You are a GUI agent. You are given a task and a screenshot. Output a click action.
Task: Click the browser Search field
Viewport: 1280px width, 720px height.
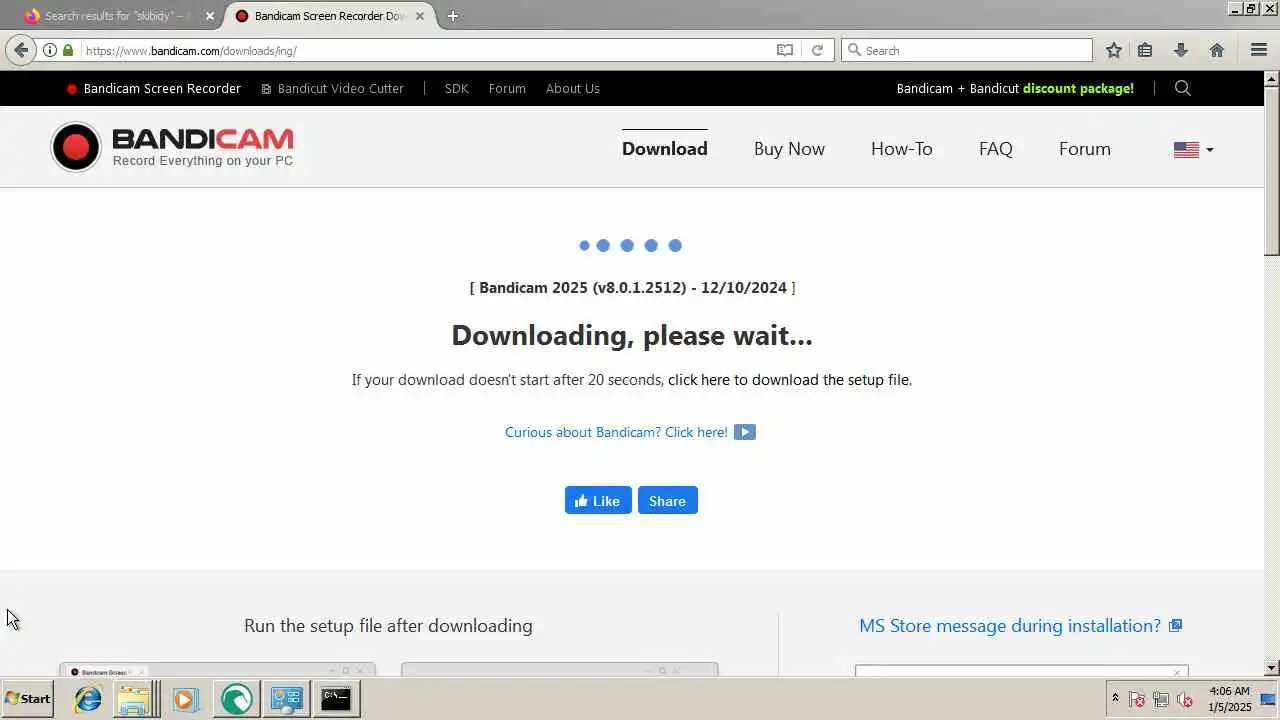[x=967, y=50]
